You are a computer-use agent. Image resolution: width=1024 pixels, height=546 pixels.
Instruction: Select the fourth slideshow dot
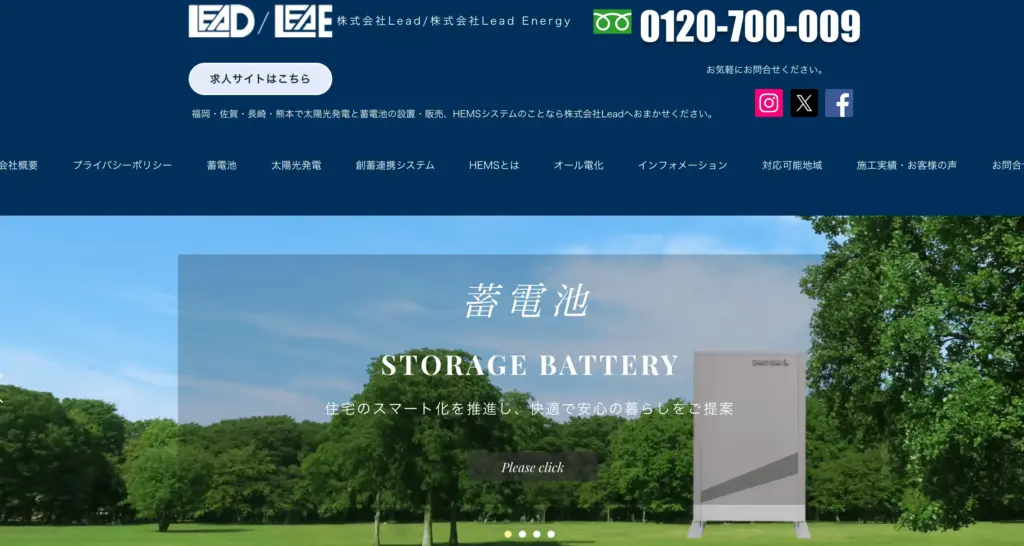pos(551,534)
